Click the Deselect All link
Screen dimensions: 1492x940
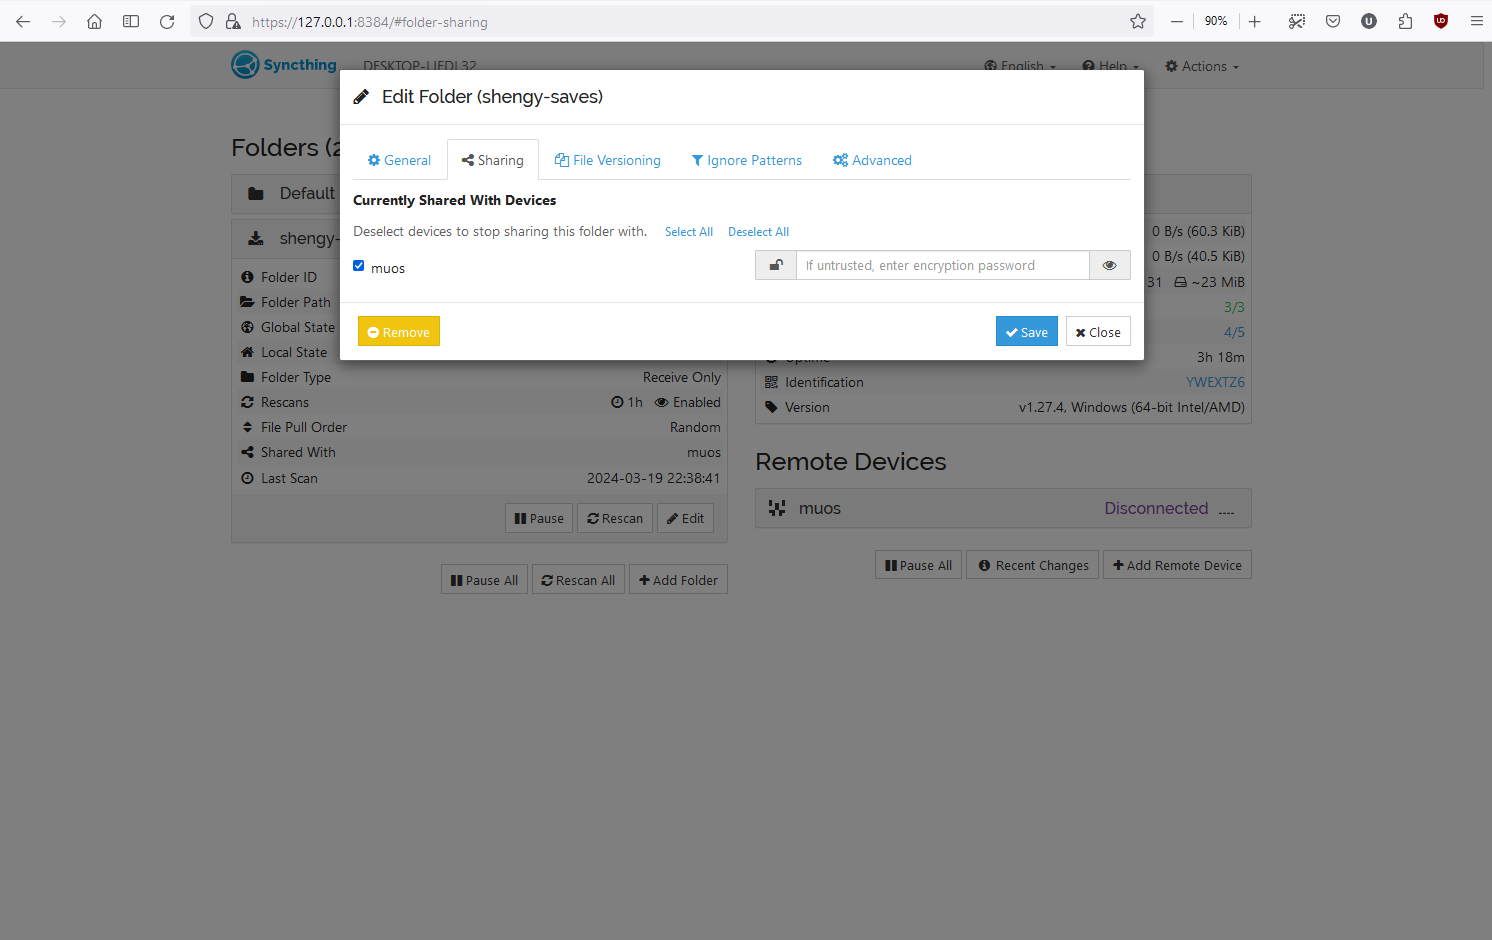pyautogui.click(x=758, y=232)
